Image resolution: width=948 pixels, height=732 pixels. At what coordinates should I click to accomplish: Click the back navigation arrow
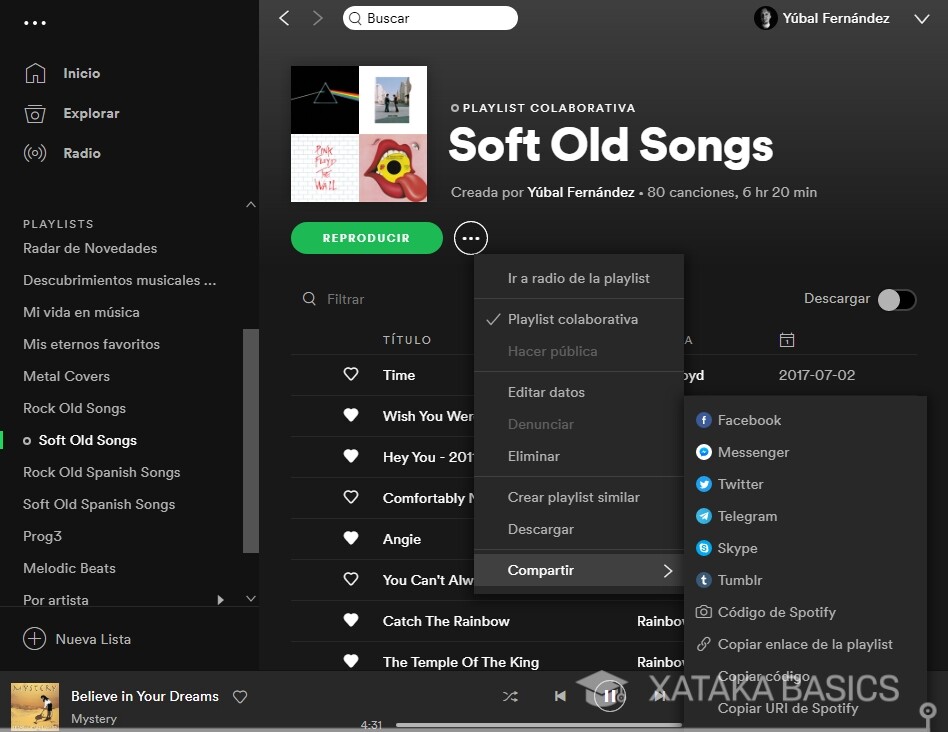click(284, 18)
